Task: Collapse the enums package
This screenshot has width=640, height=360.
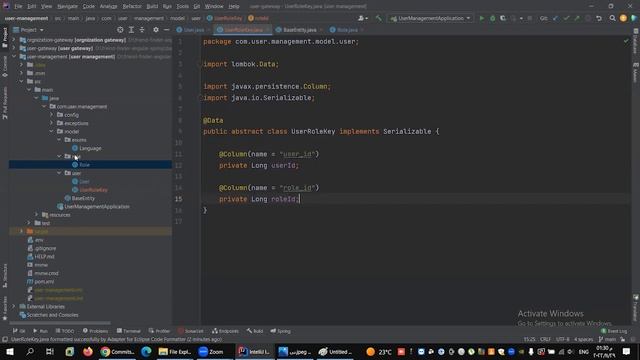Action: (60, 140)
